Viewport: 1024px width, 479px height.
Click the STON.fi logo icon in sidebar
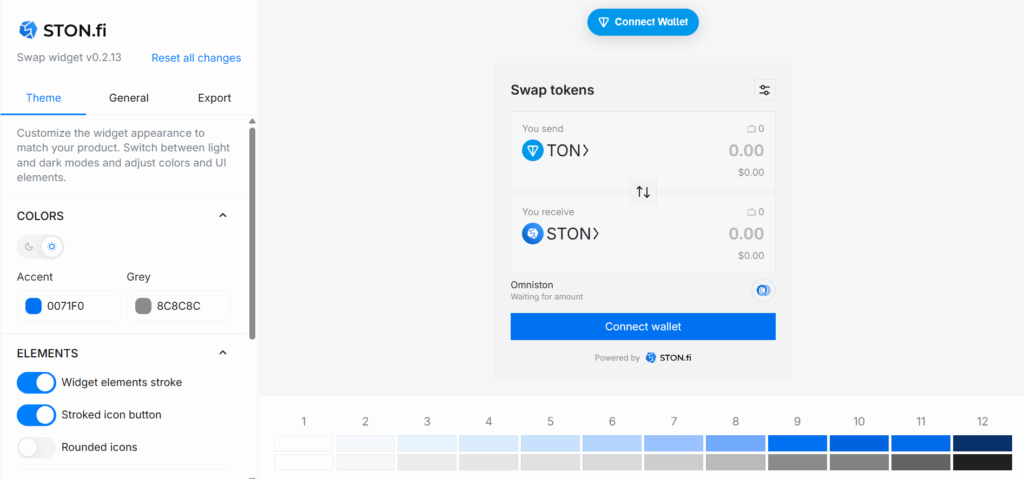click(x=28, y=30)
